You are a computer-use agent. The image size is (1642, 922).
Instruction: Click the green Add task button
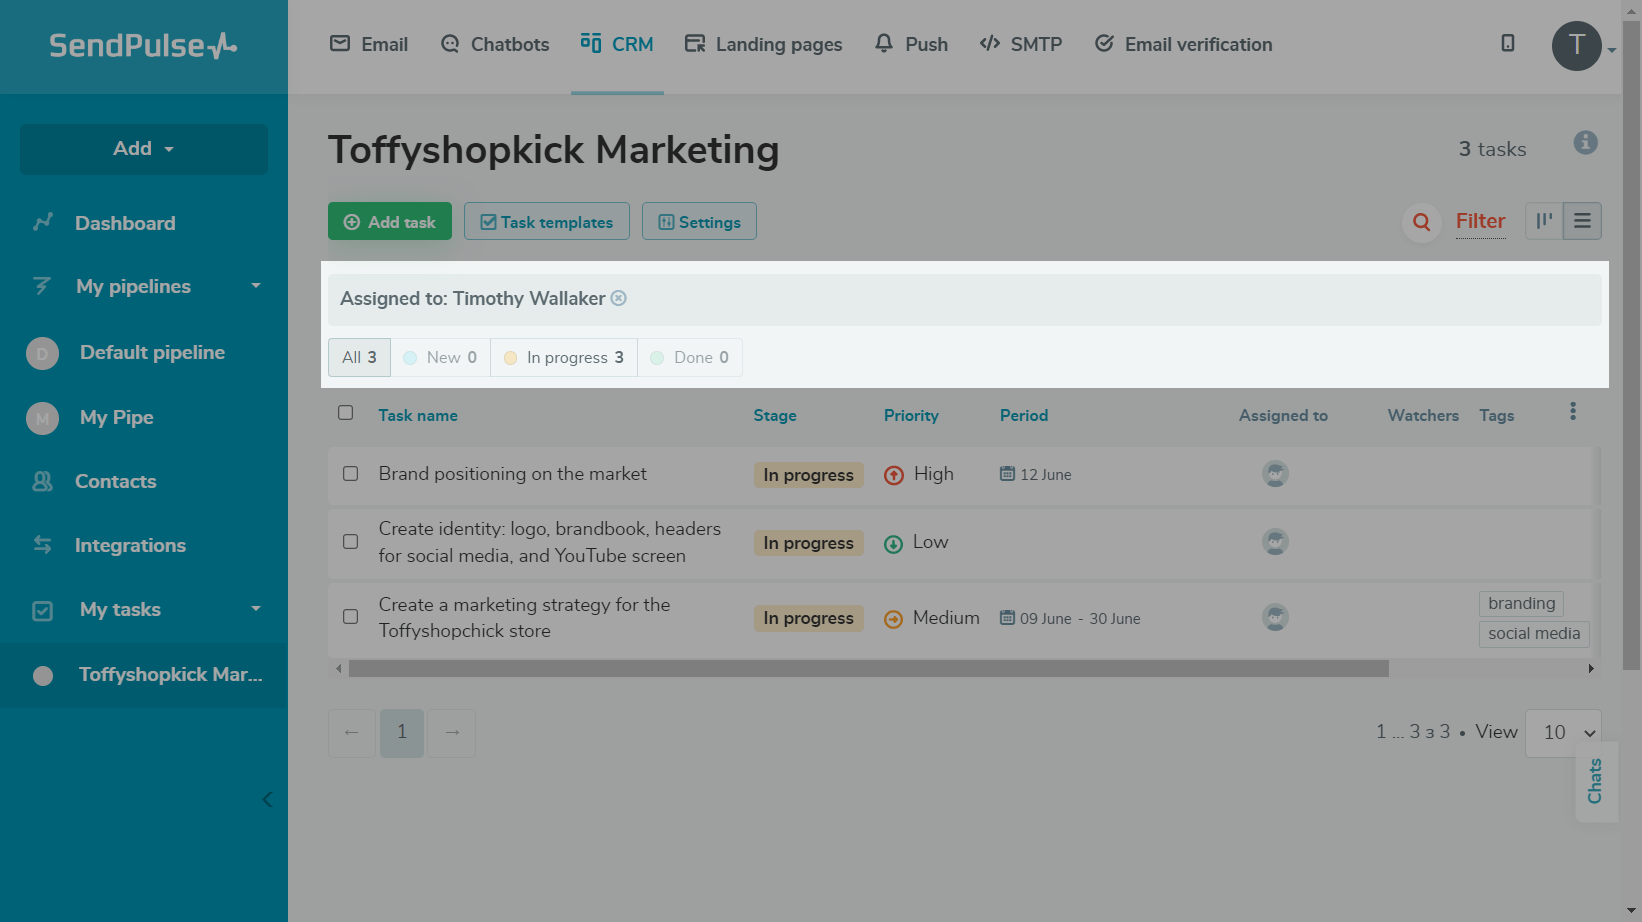pos(390,222)
